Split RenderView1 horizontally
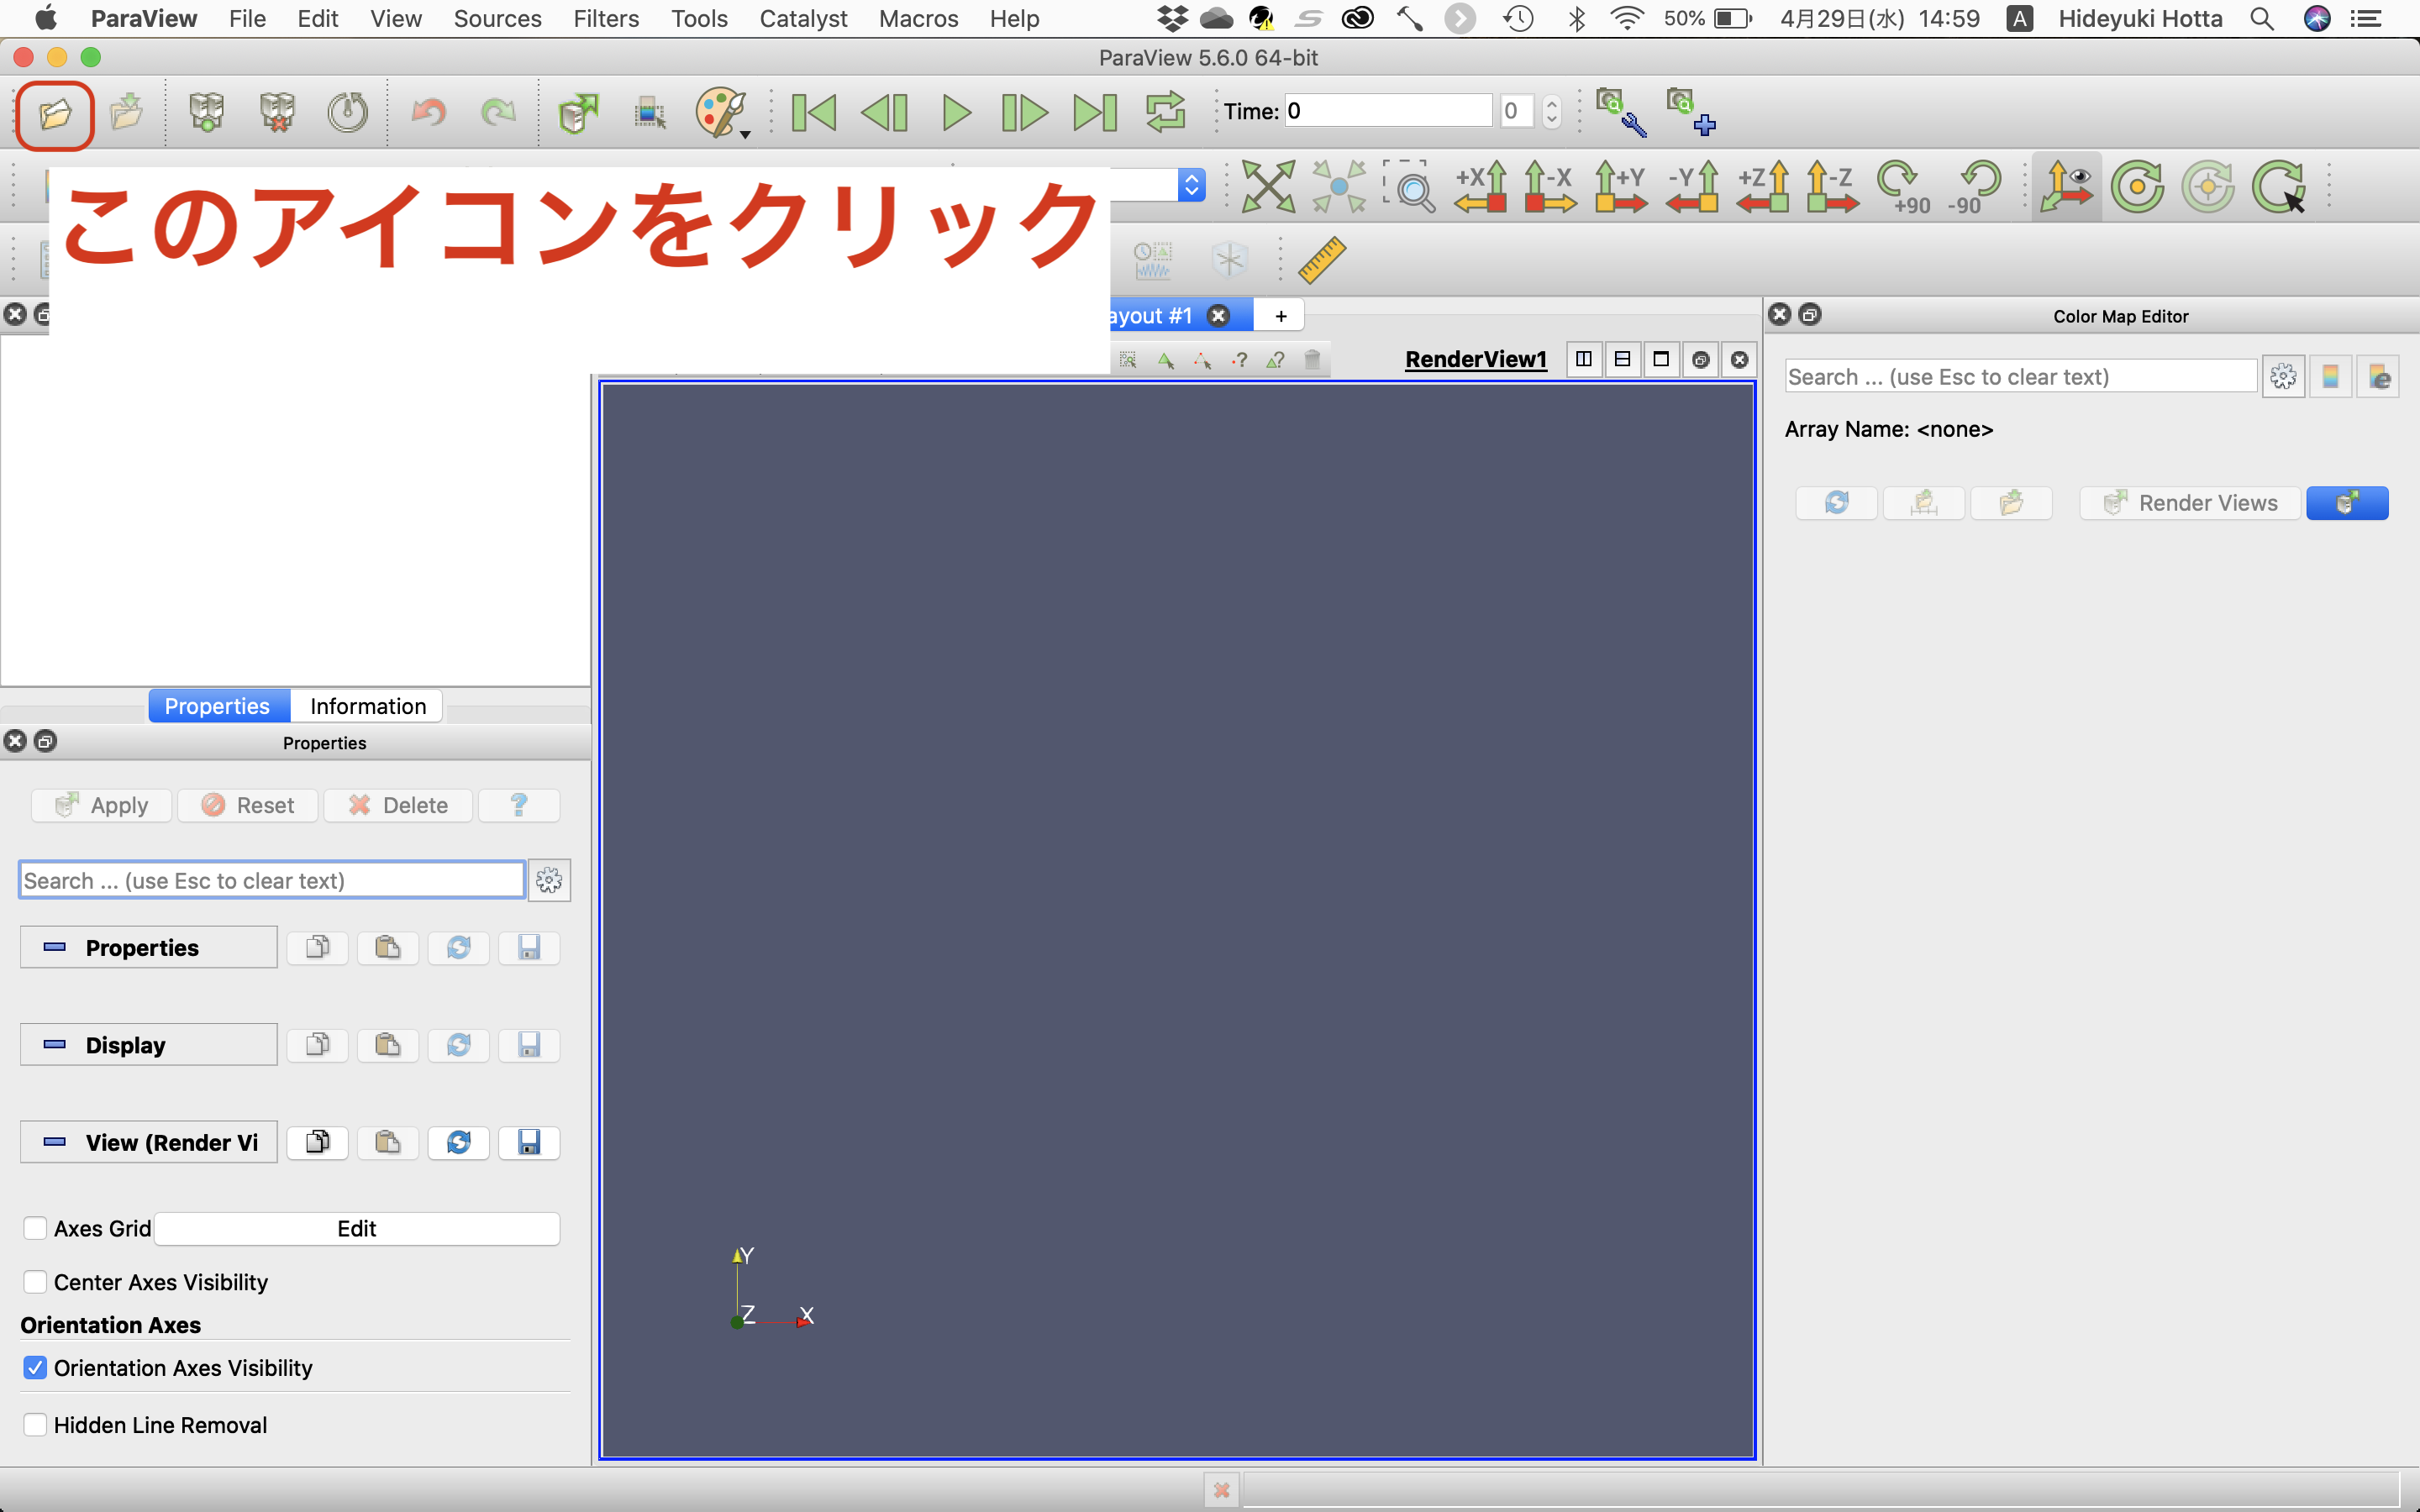This screenshot has height=1512, width=2420. point(1583,359)
